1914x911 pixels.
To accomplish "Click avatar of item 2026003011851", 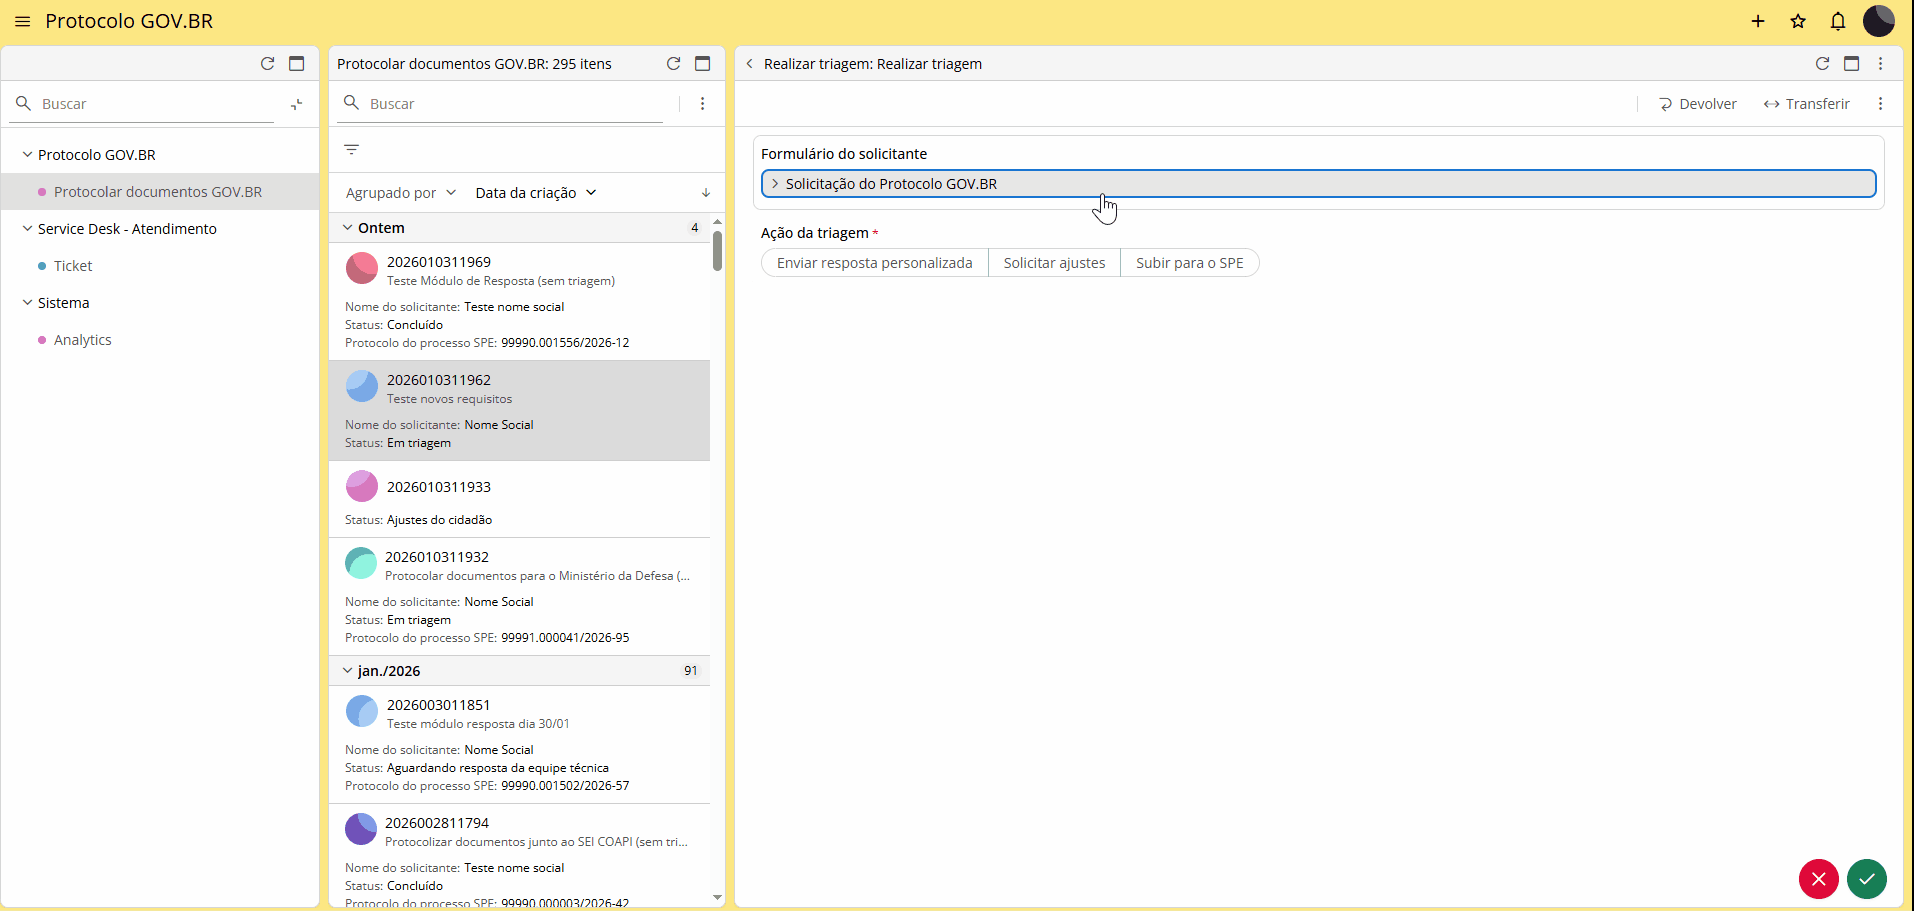I will [361, 711].
